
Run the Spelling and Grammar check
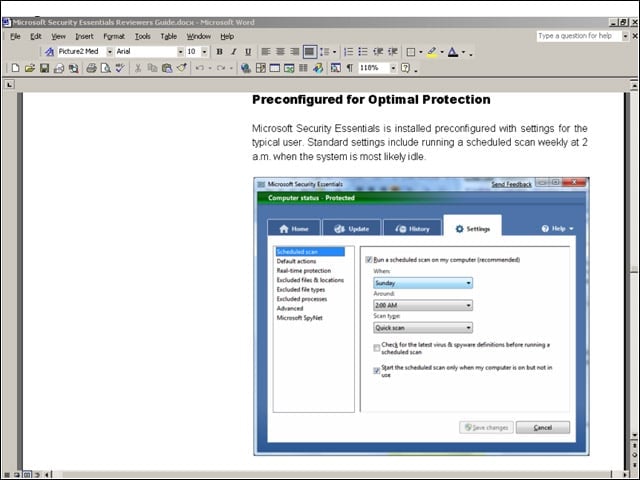pos(120,68)
